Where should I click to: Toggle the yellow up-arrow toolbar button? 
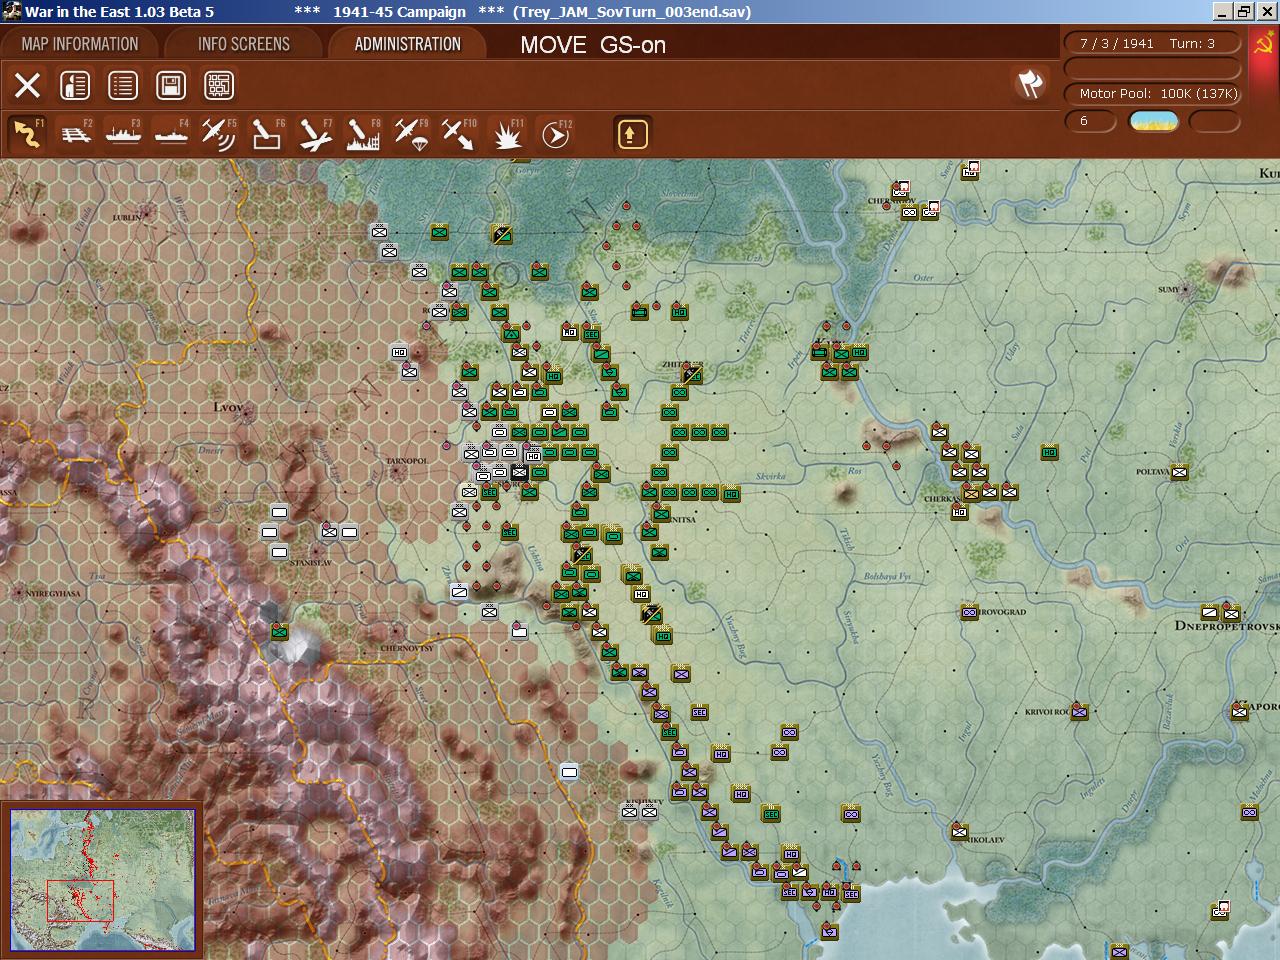(632, 134)
